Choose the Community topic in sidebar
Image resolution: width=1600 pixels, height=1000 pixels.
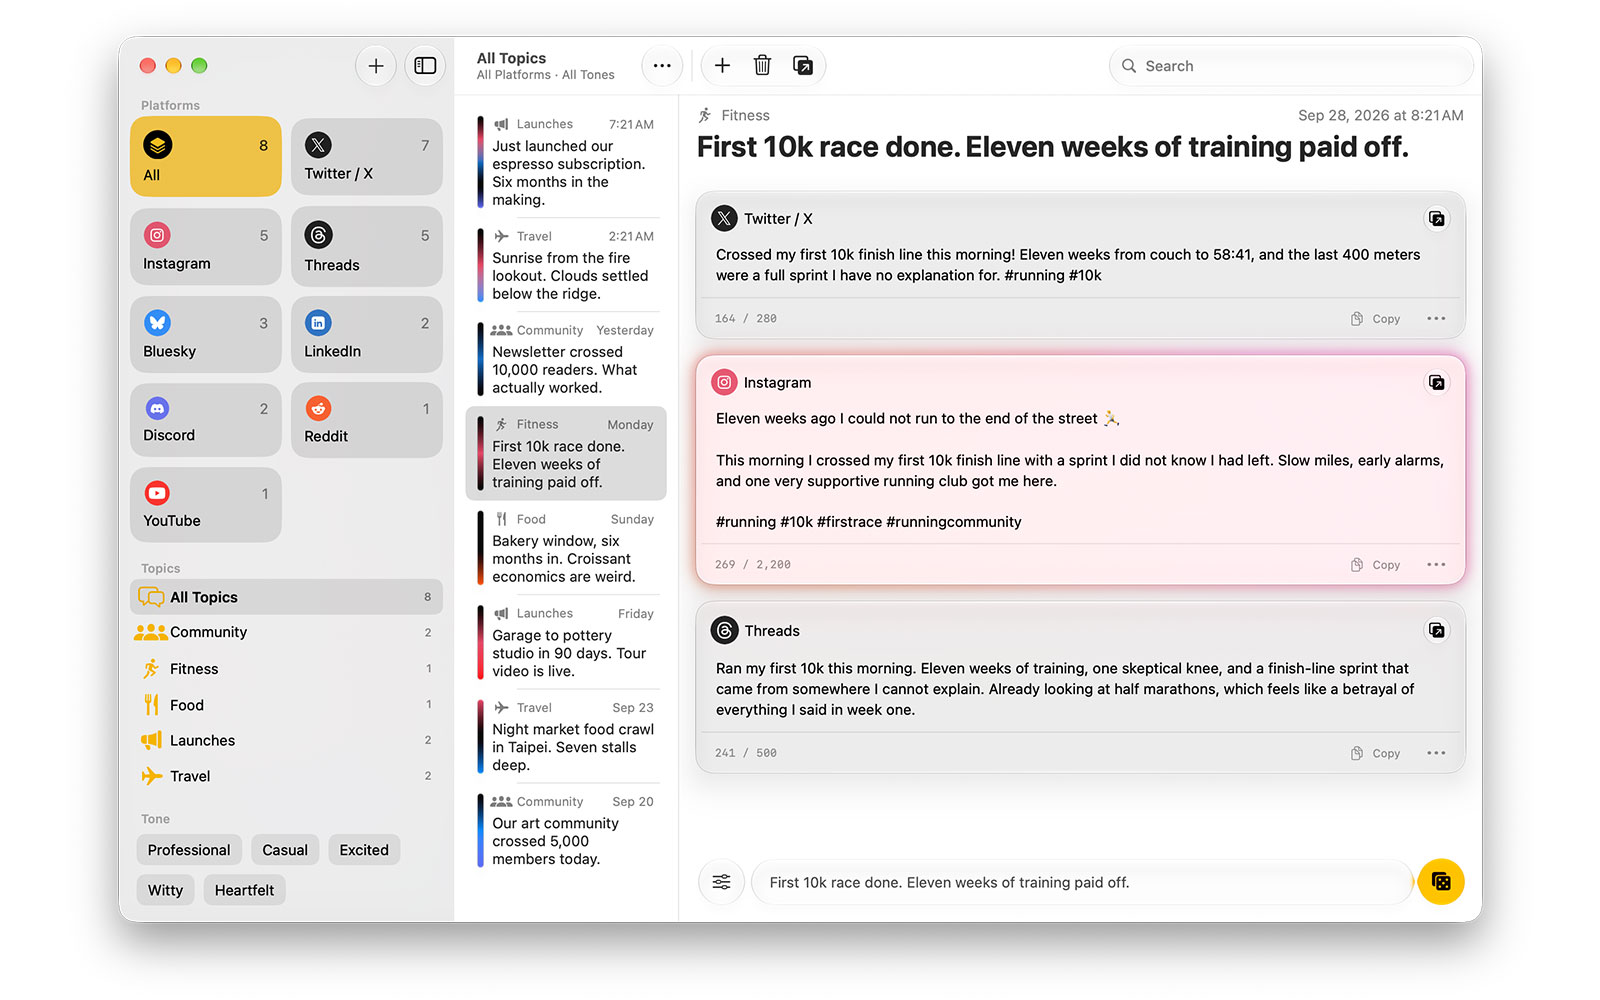pos(286,632)
